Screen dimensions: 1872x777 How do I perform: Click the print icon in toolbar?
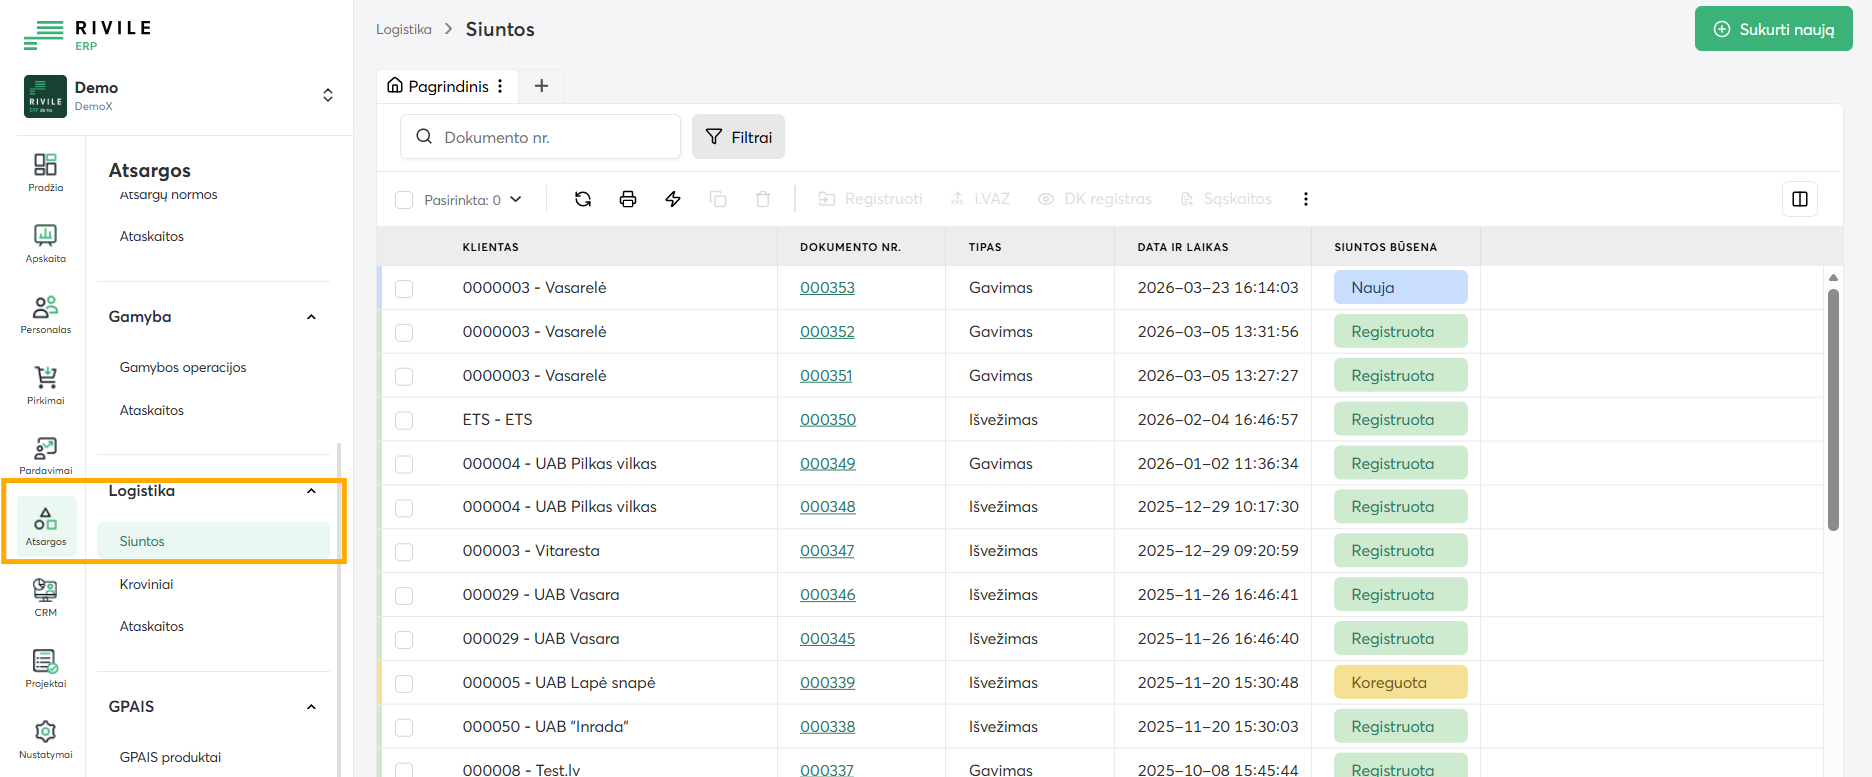[628, 199]
